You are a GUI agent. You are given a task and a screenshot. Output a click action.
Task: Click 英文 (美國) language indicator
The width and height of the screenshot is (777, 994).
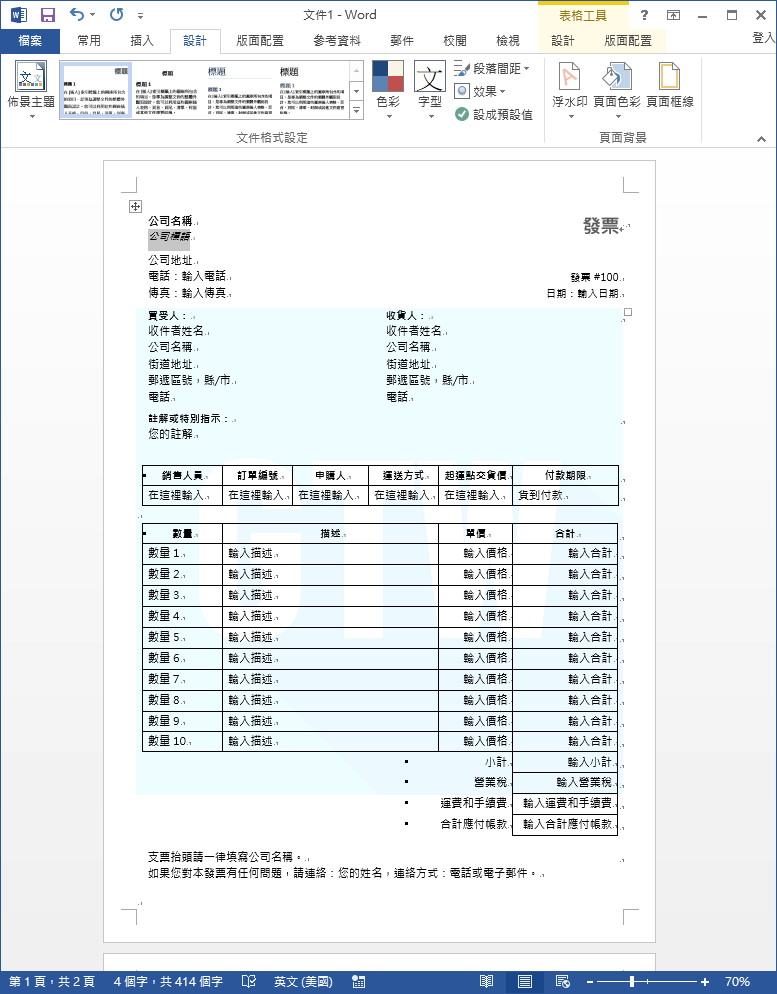303,981
